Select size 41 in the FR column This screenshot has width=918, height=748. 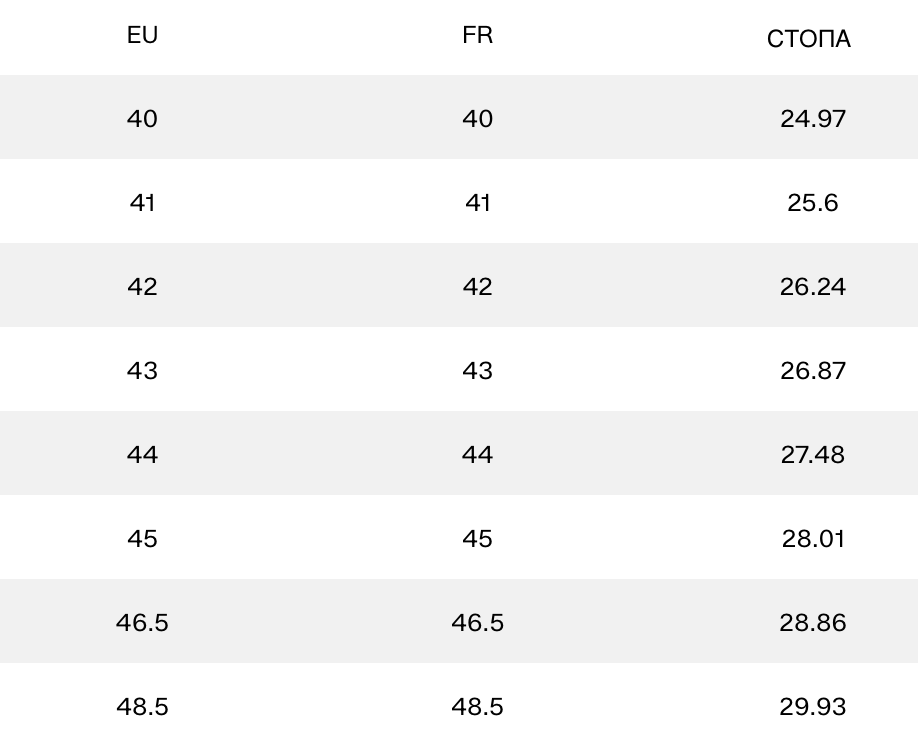tap(477, 203)
